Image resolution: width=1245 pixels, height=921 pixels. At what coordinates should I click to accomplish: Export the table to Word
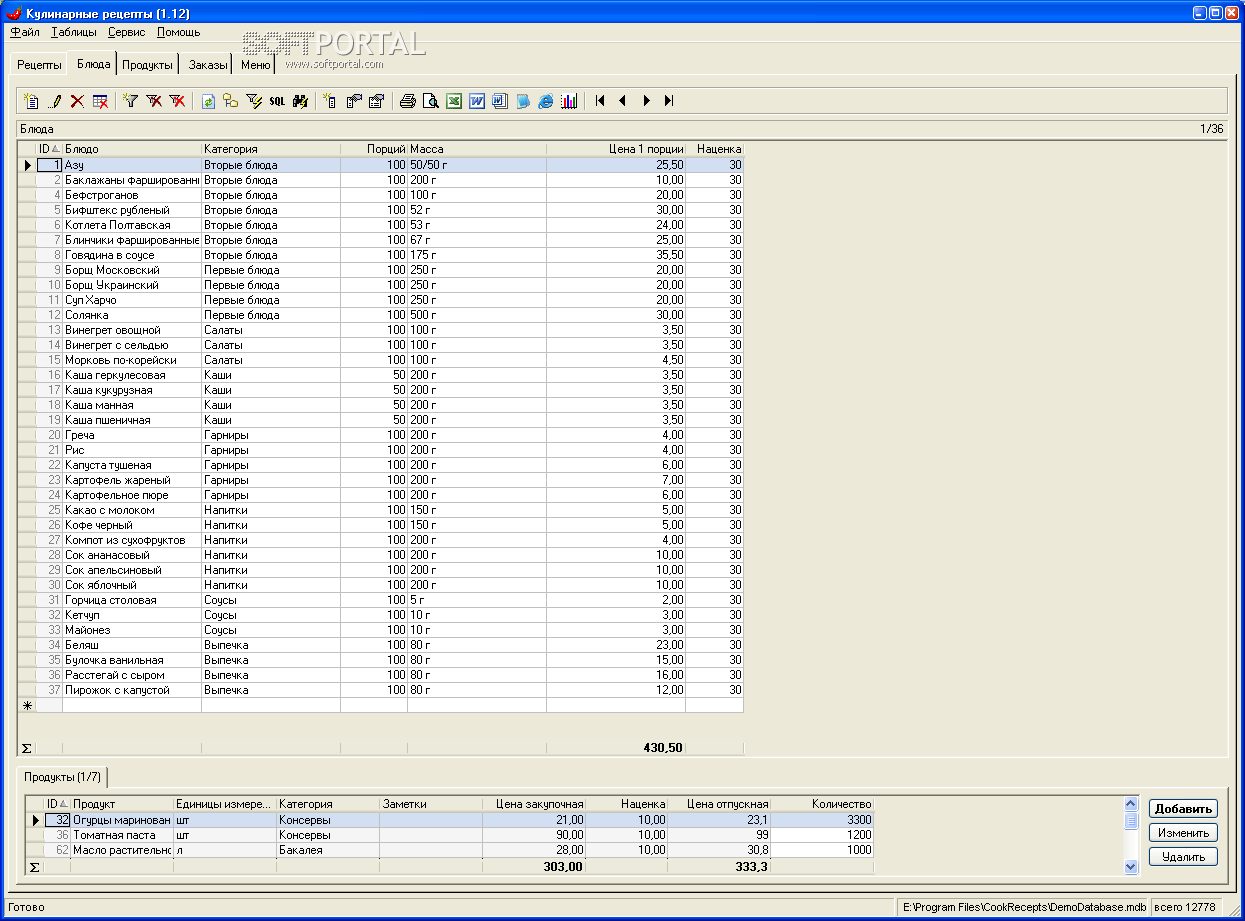477,101
